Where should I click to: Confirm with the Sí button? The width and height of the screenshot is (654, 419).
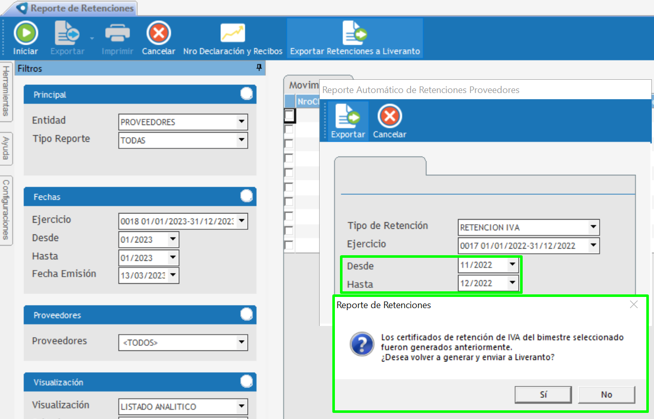point(543,394)
